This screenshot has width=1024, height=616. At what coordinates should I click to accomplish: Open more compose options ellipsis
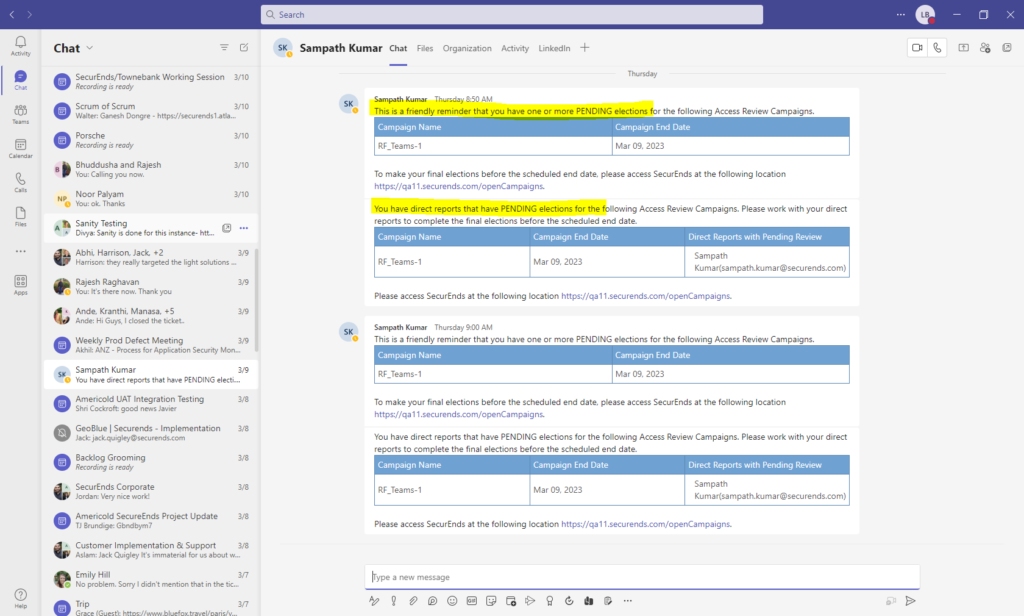(628, 601)
